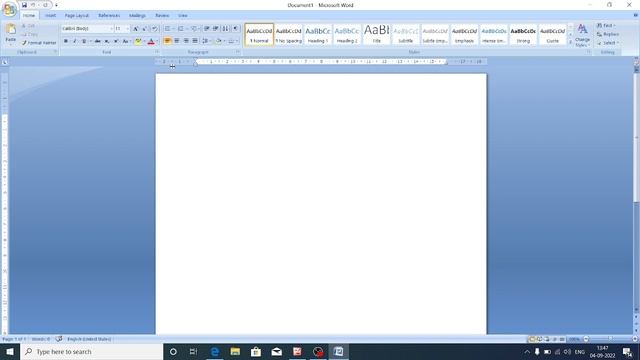Screen dimensions: 640x360
Task: Open the Mailings tab
Action: click(137, 16)
